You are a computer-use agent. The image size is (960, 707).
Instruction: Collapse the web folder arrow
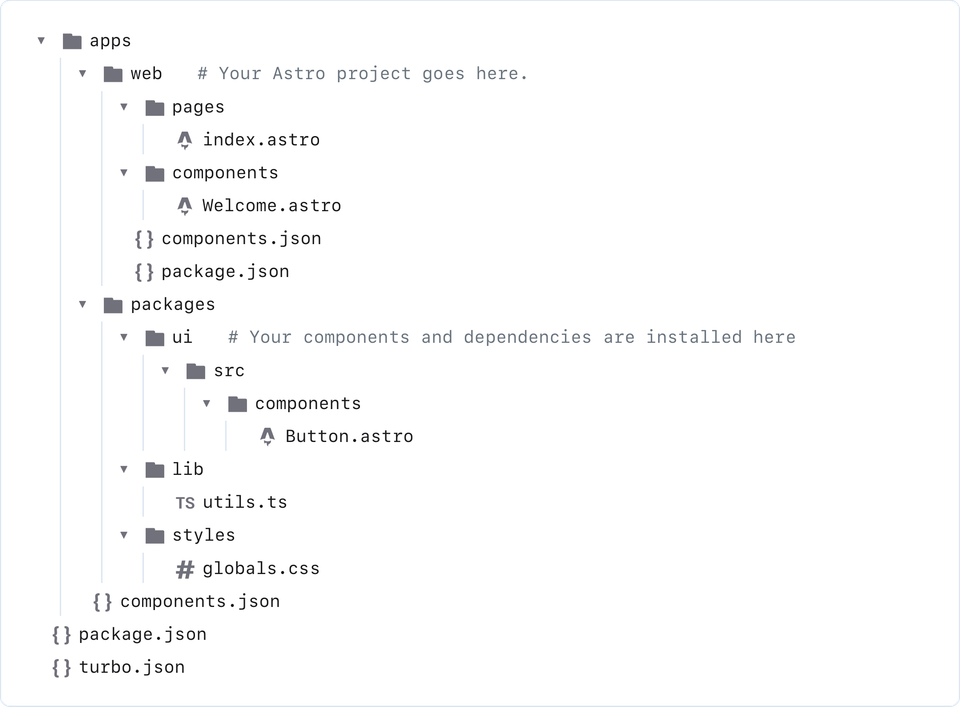83,74
